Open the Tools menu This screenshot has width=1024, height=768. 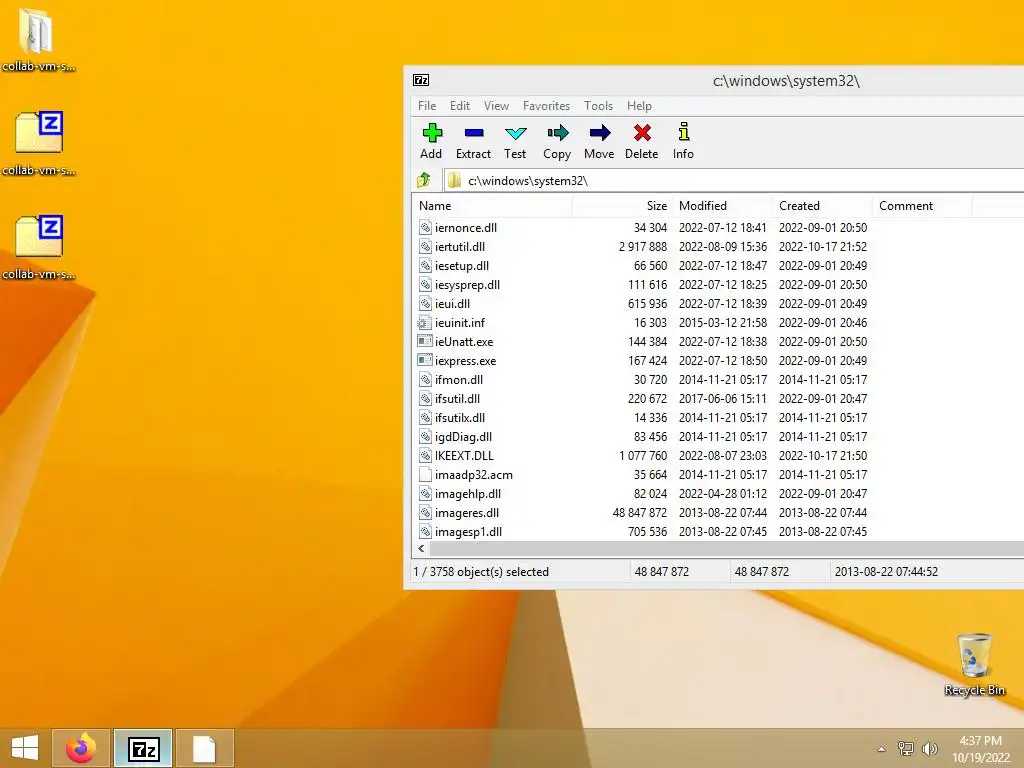click(x=598, y=106)
